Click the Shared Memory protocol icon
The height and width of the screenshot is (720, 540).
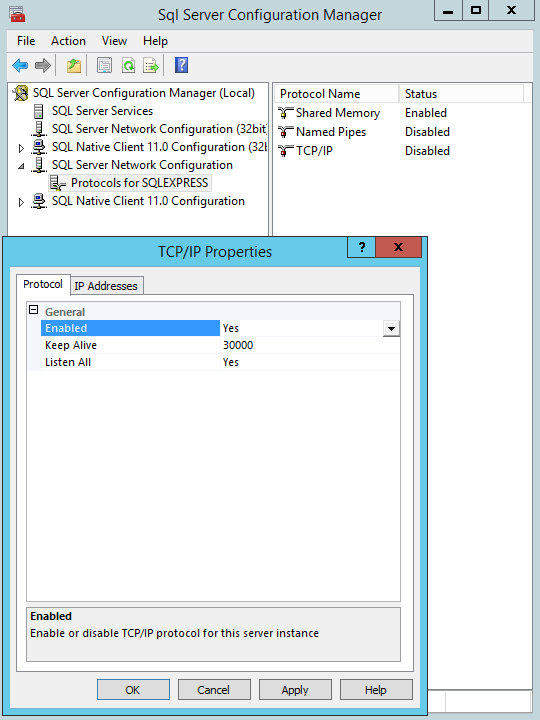285,113
